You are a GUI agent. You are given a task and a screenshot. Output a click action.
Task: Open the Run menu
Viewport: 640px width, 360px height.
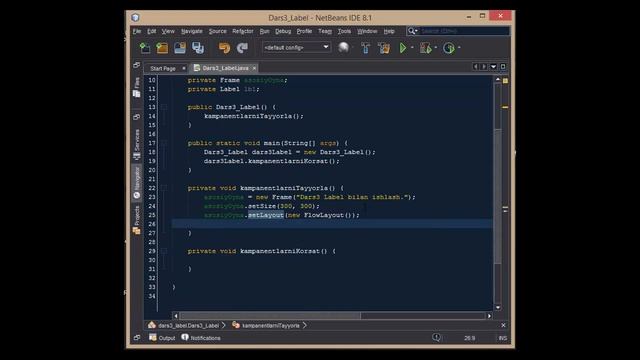[264, 31]
